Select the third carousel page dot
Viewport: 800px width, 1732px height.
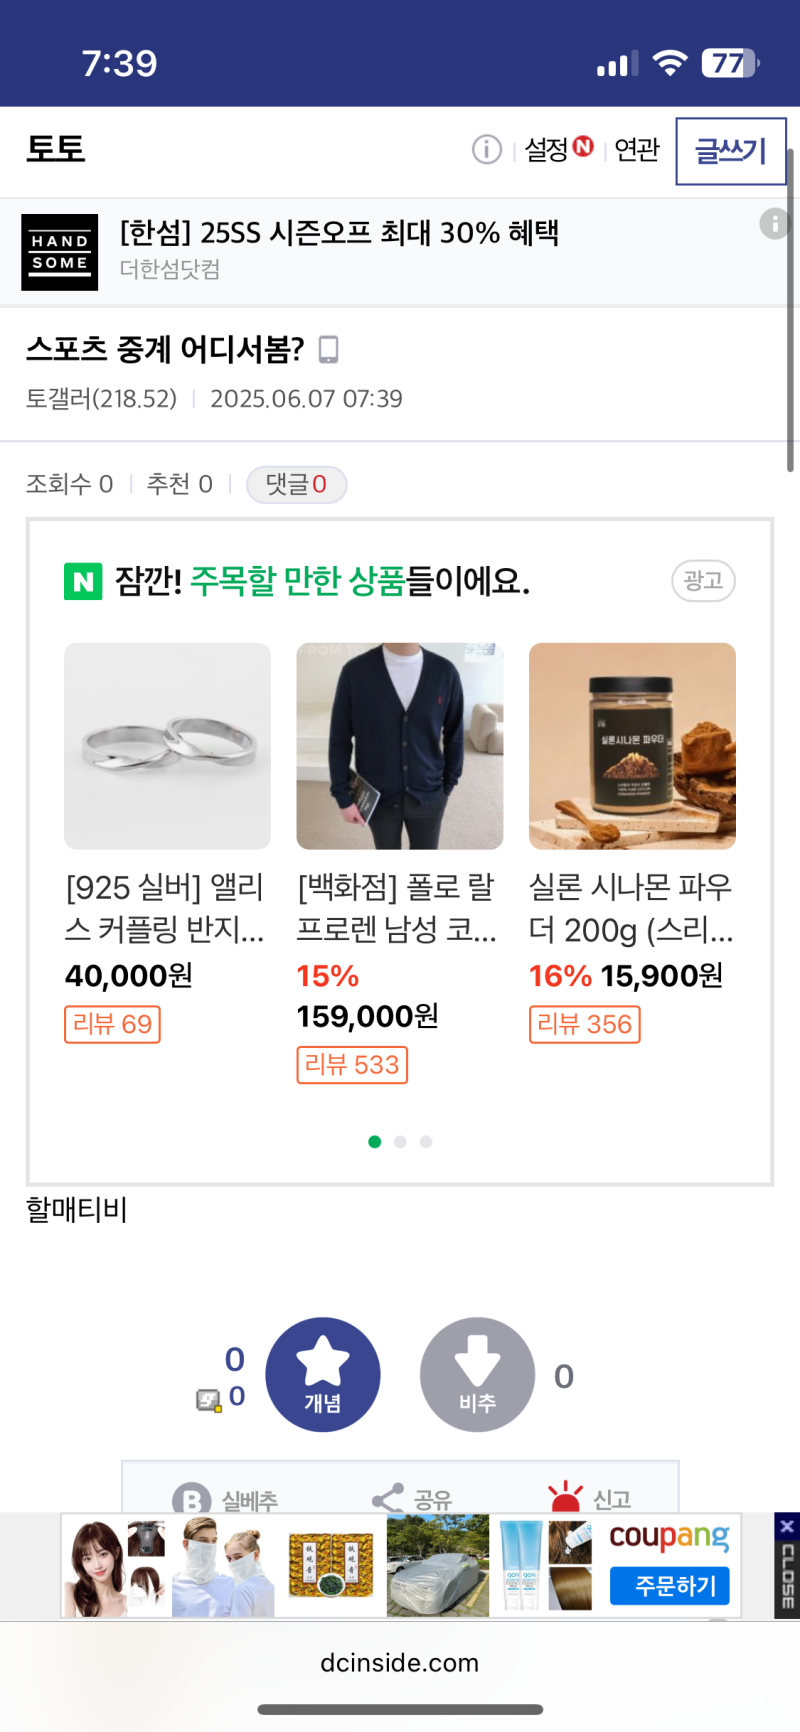426,1142
